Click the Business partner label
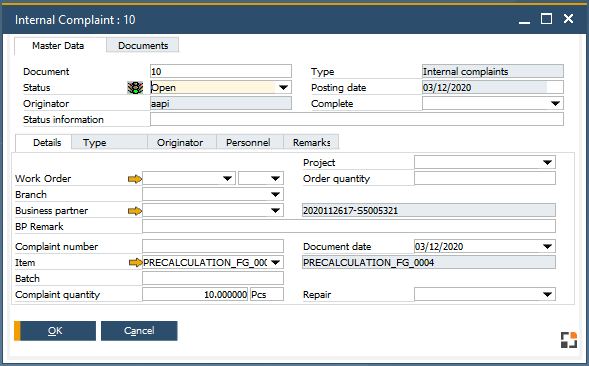 point(51,211)
